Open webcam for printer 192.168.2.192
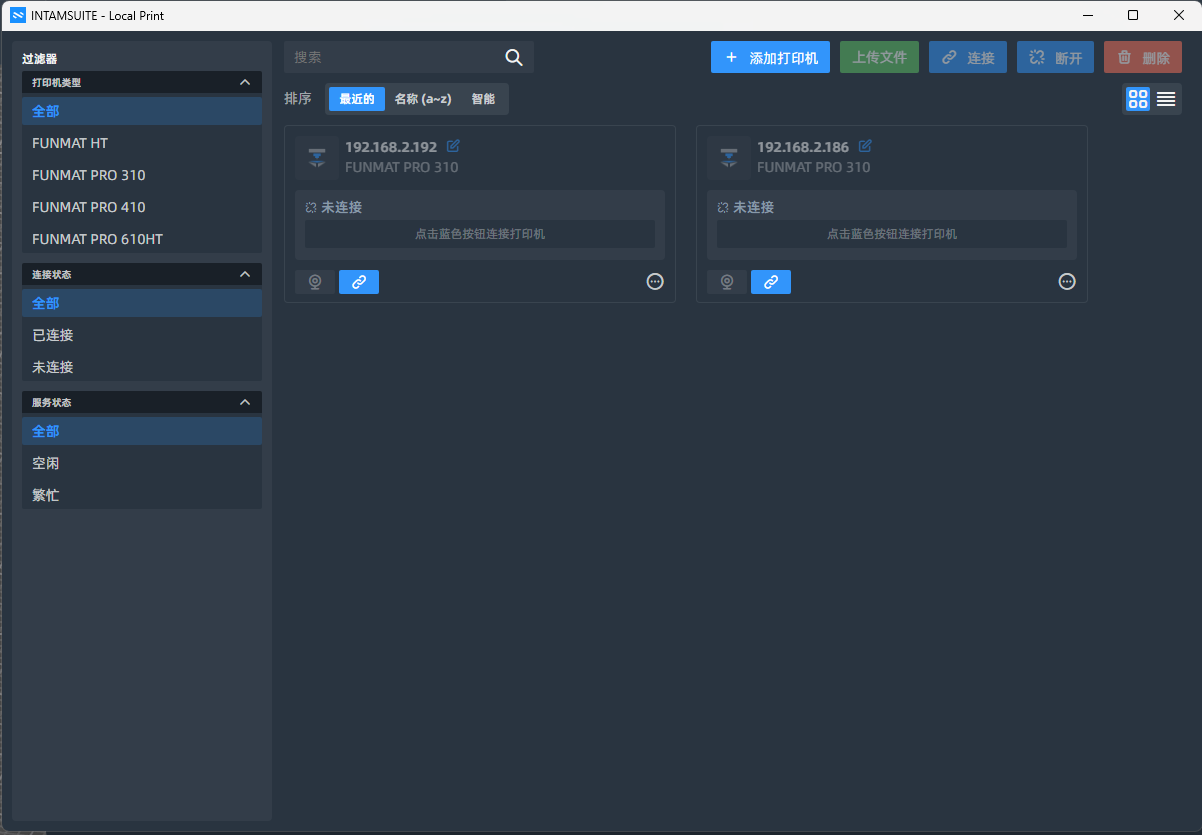 coord(315,282)
